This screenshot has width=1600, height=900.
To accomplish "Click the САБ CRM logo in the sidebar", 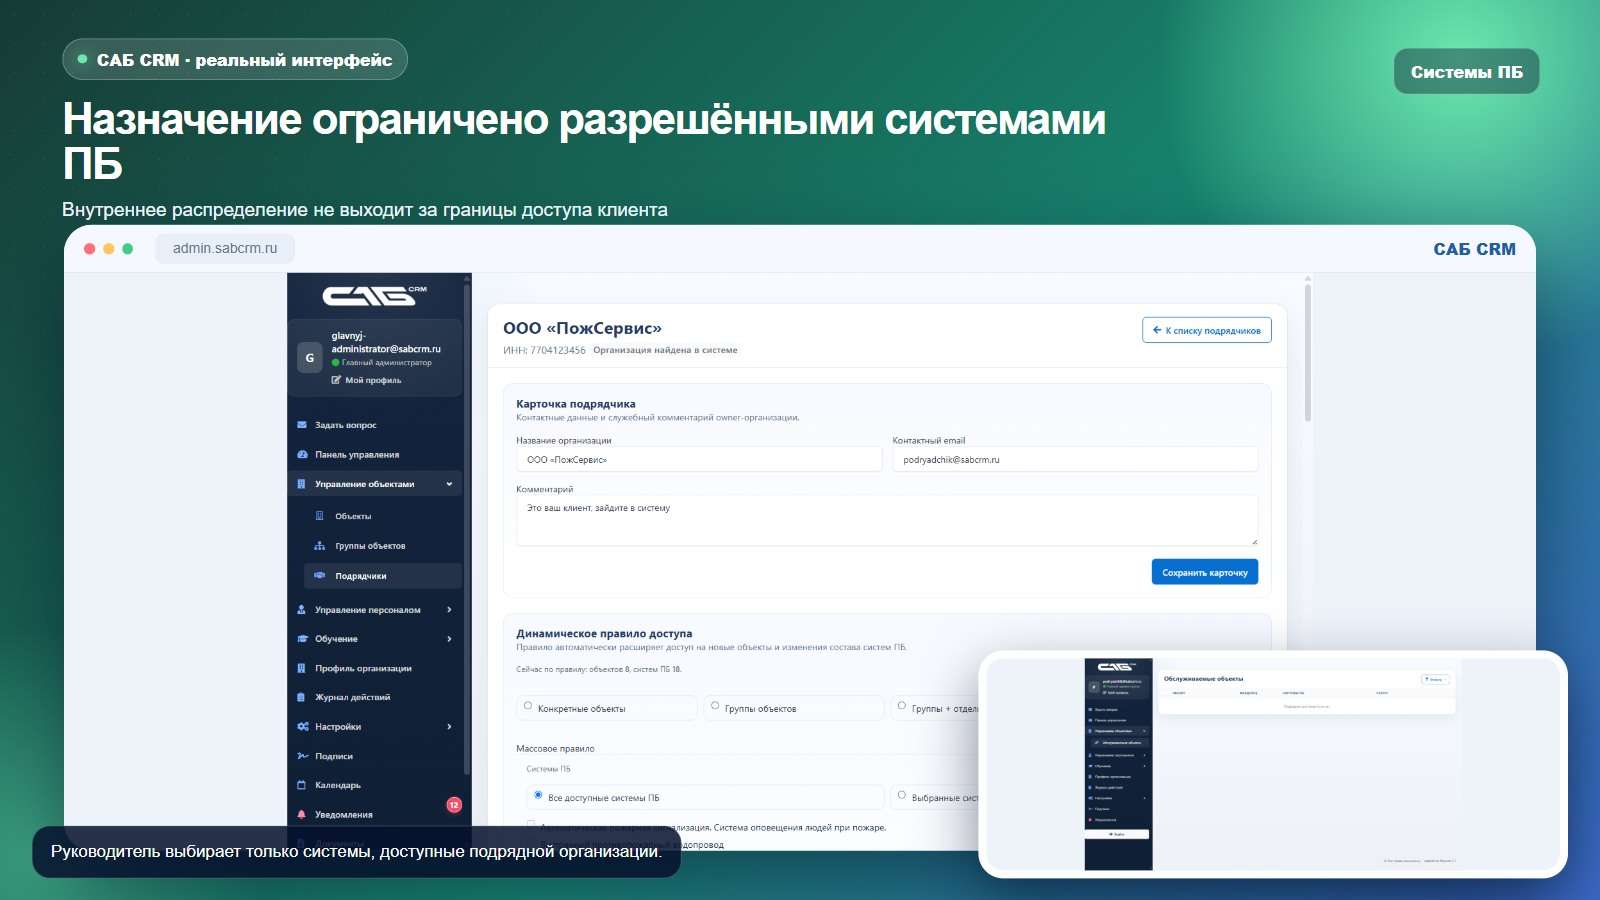I will click(375, 295).
